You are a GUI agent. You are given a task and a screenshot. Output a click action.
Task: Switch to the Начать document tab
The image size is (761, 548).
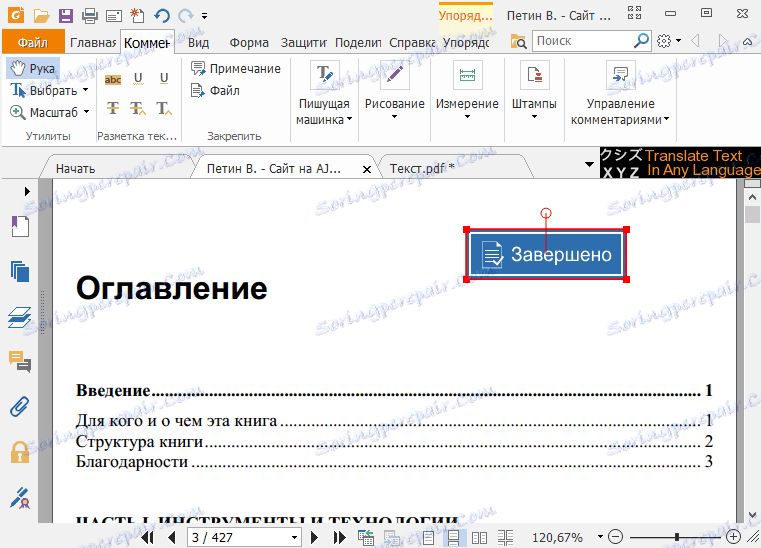pos(76,168)
